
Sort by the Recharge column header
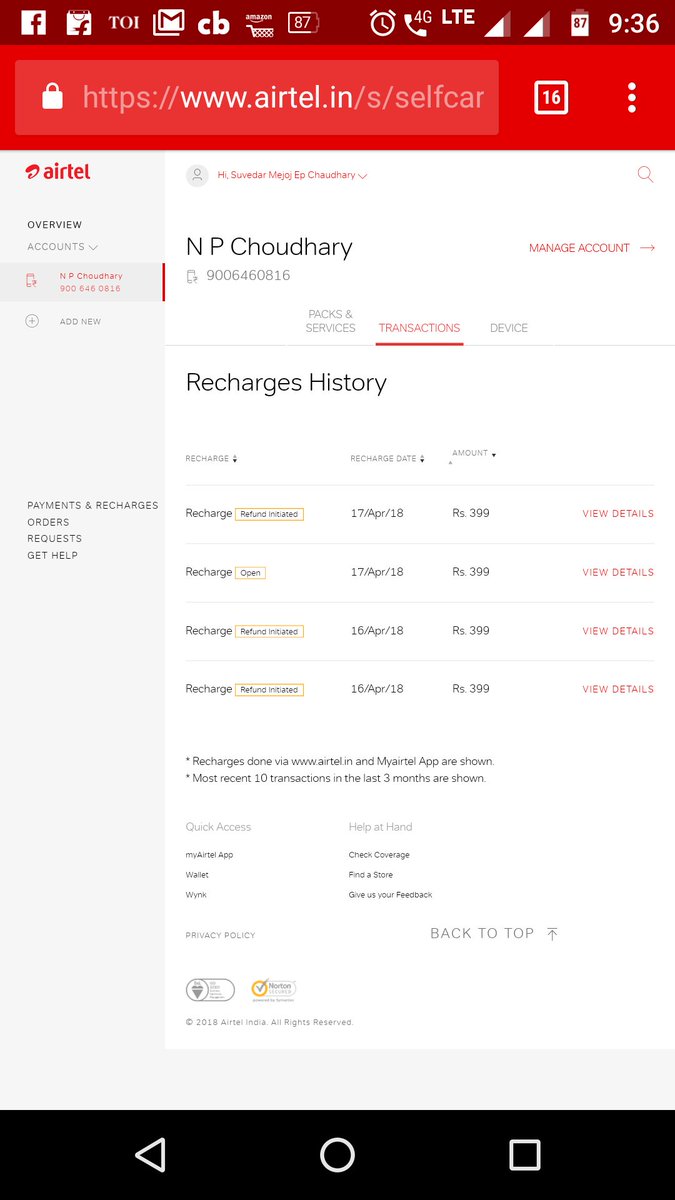[211, 459]
